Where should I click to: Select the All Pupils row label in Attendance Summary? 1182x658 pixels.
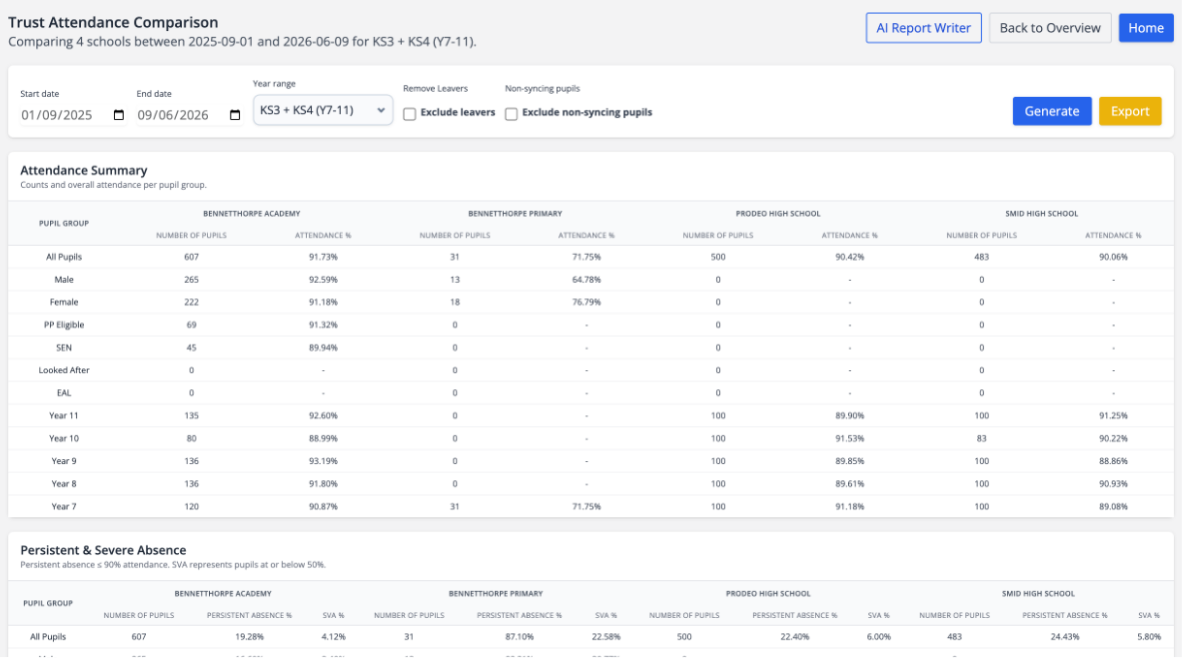(x=64, y=257)
